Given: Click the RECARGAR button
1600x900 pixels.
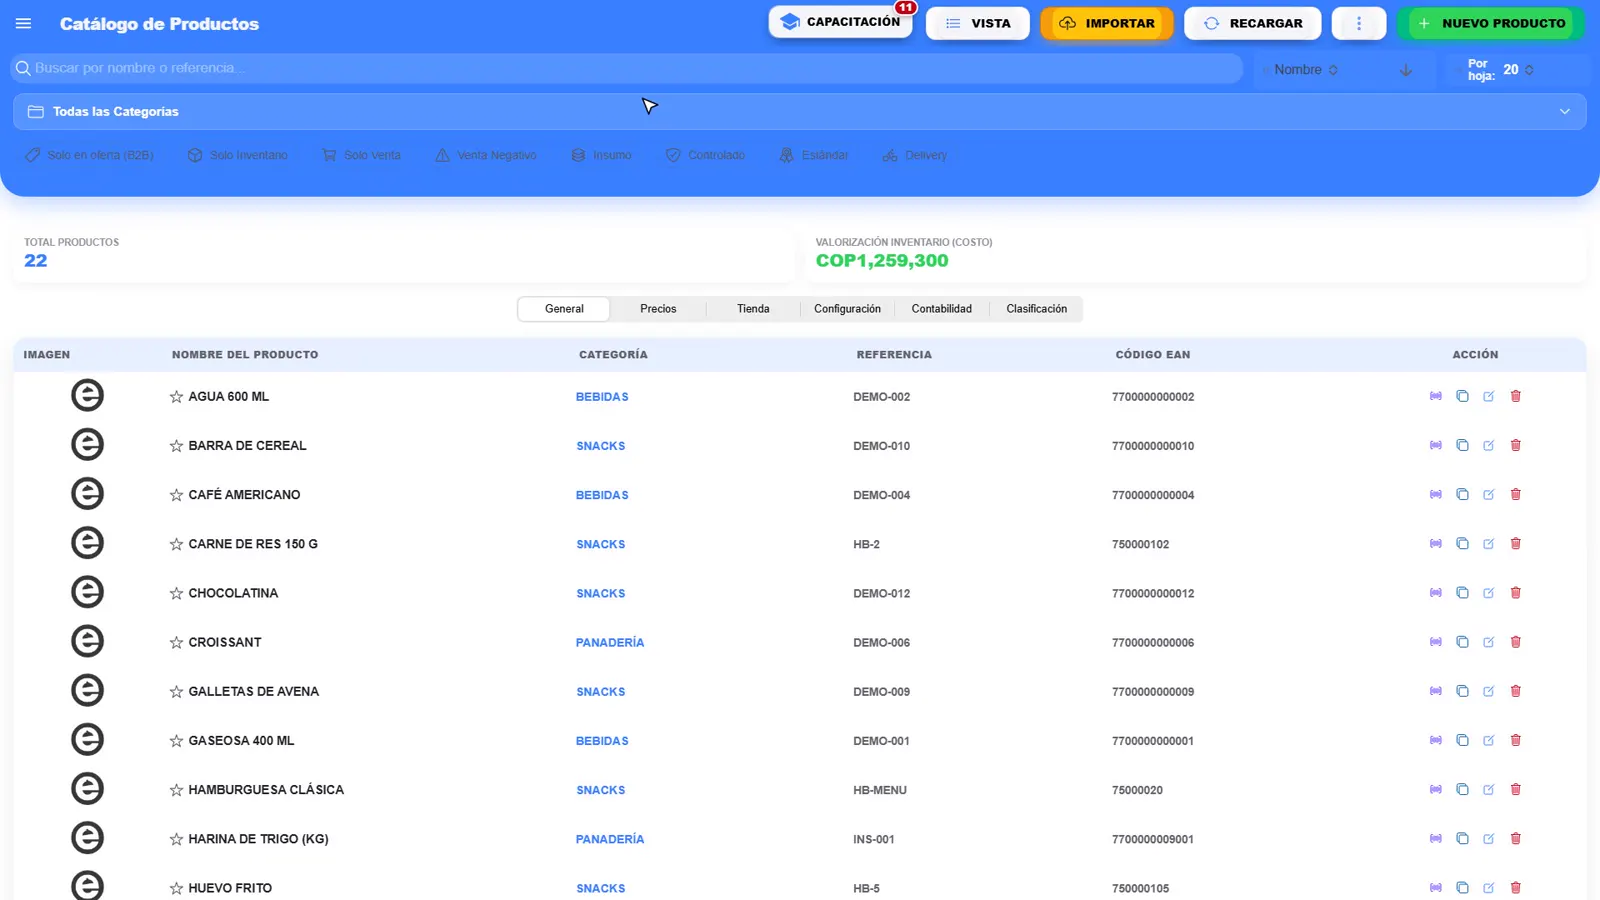Looking at the screenshot, I should [1252, 23].
